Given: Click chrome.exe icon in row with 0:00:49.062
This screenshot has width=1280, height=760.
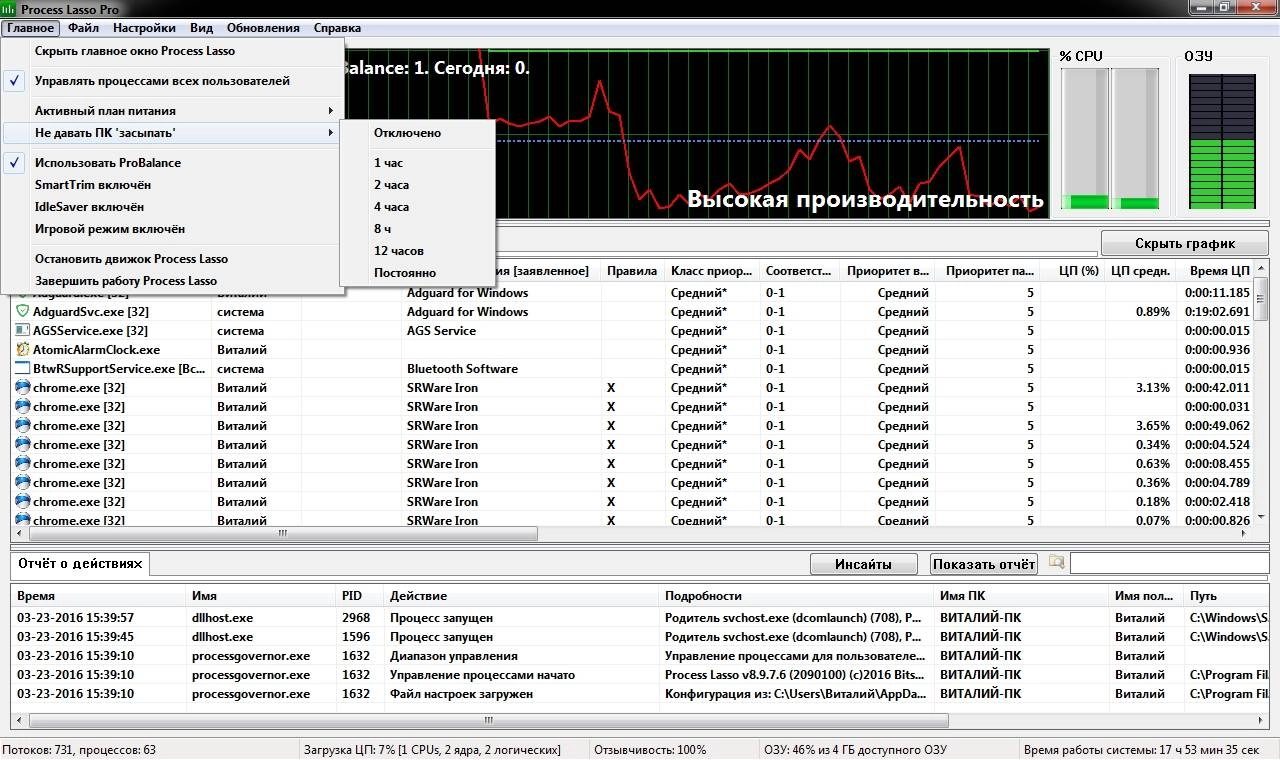Looking at the screenshot, I should pos(23,426).
